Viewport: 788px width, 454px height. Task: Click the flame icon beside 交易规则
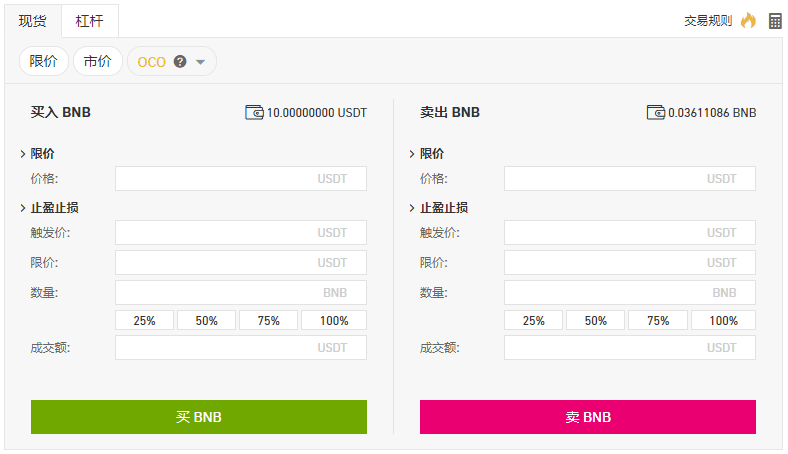coord(748,20)
